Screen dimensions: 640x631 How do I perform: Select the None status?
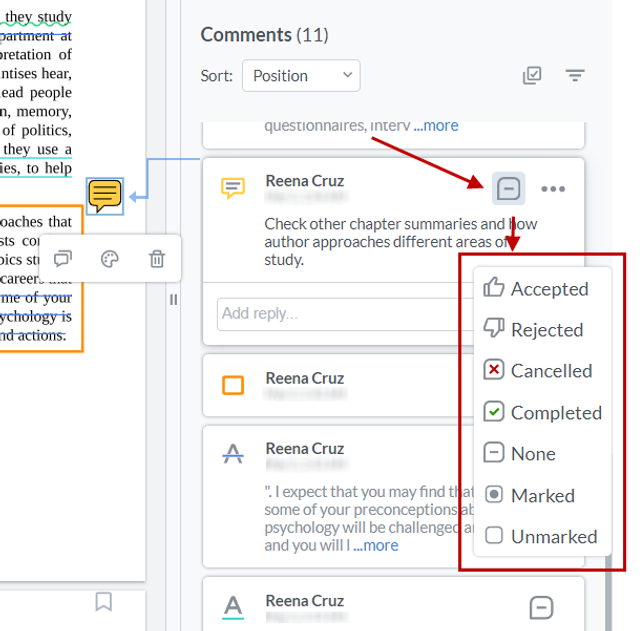pyautogui.click(x=542, y=453)
